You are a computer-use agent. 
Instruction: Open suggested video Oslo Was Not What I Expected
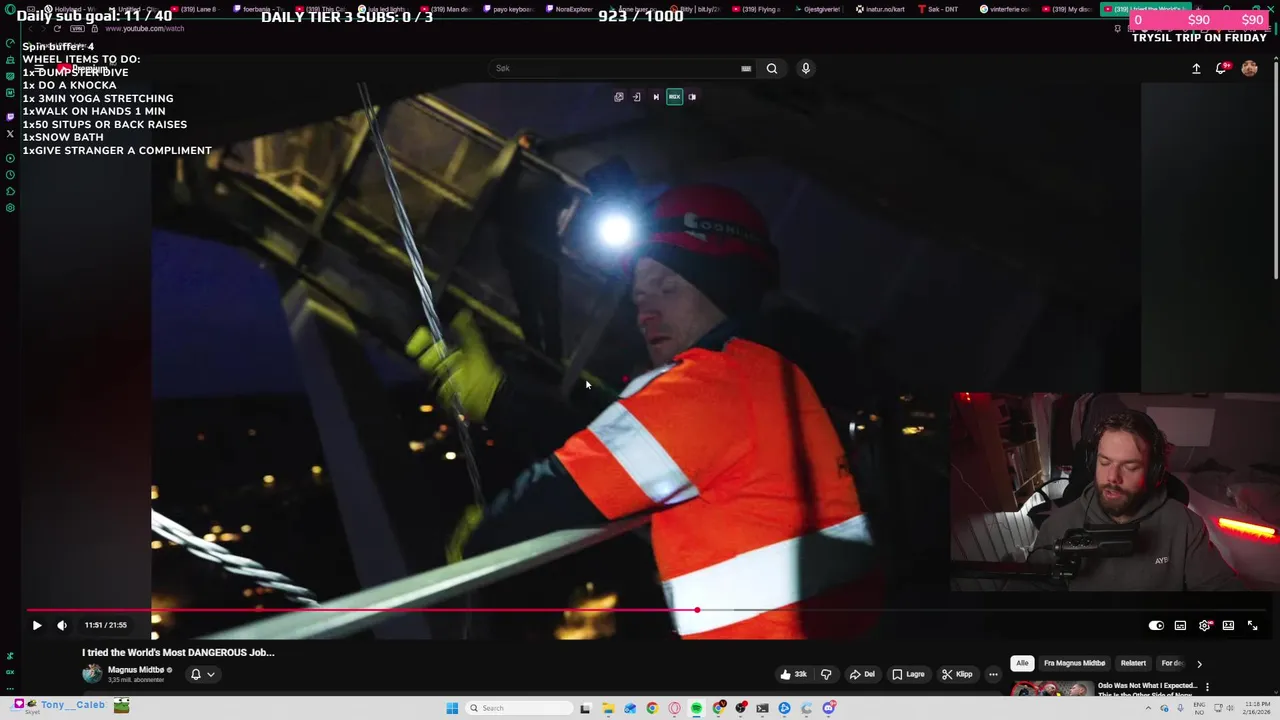click(1147, 689)
